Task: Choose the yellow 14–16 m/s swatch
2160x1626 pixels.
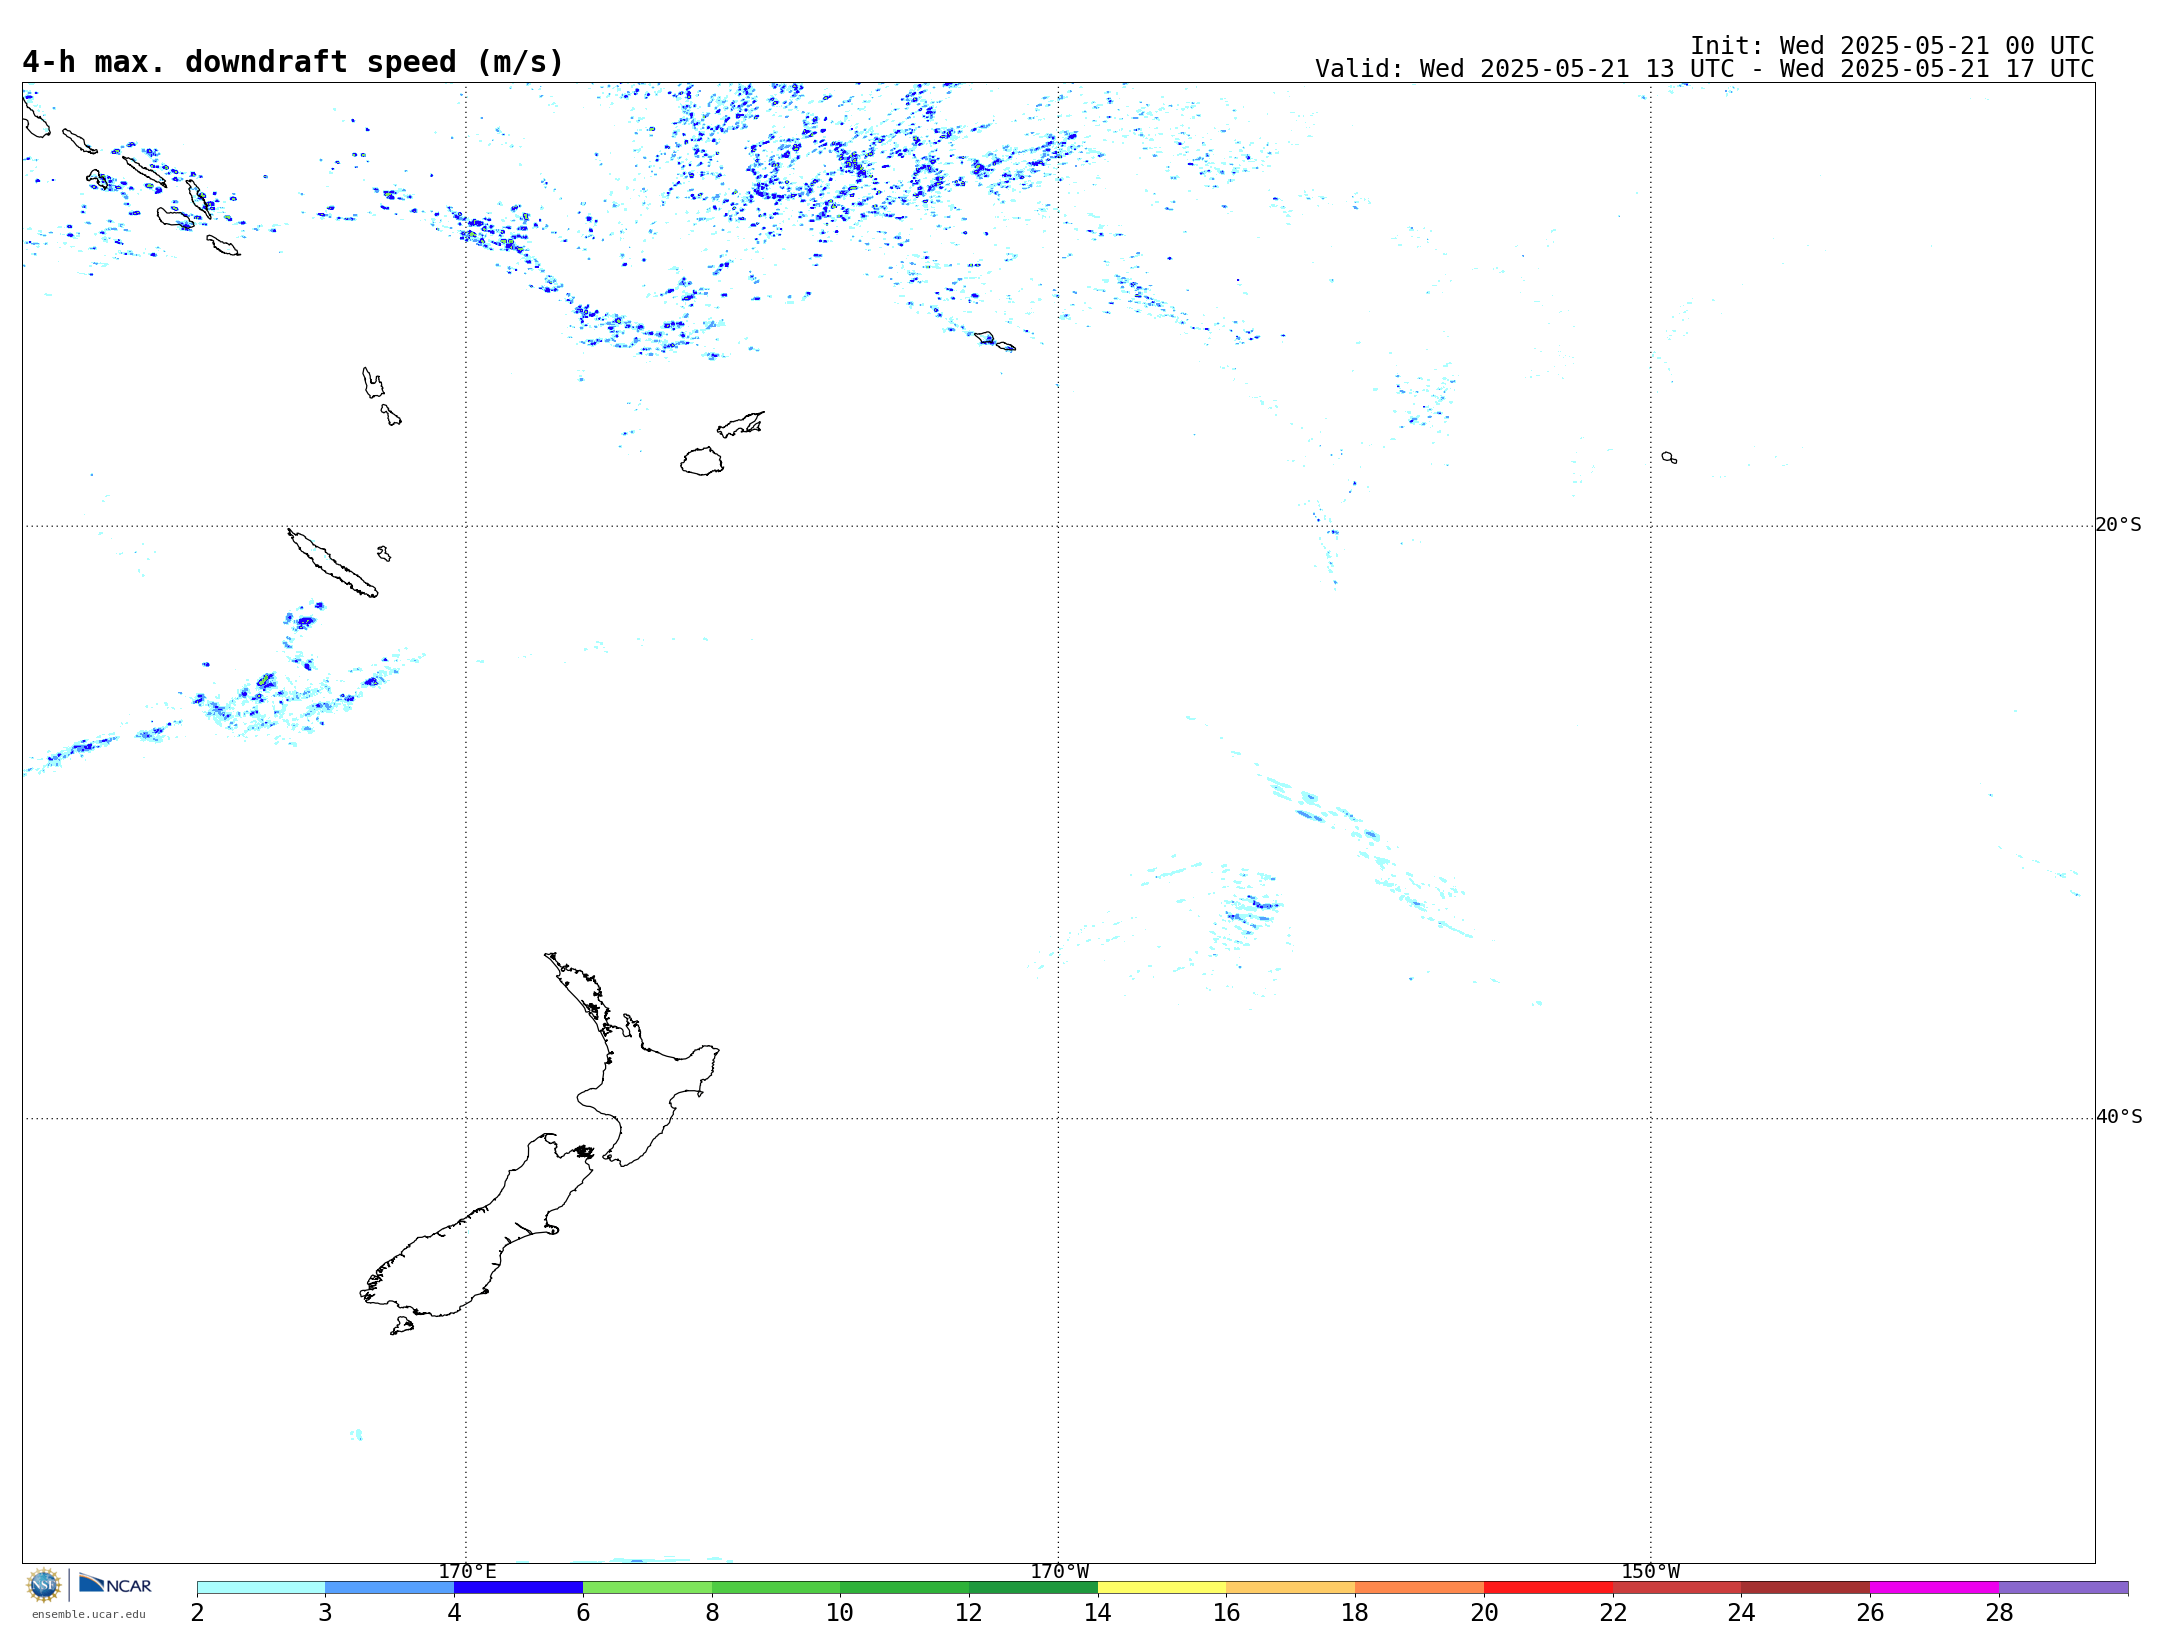Action: (x=1162, y=1587)
